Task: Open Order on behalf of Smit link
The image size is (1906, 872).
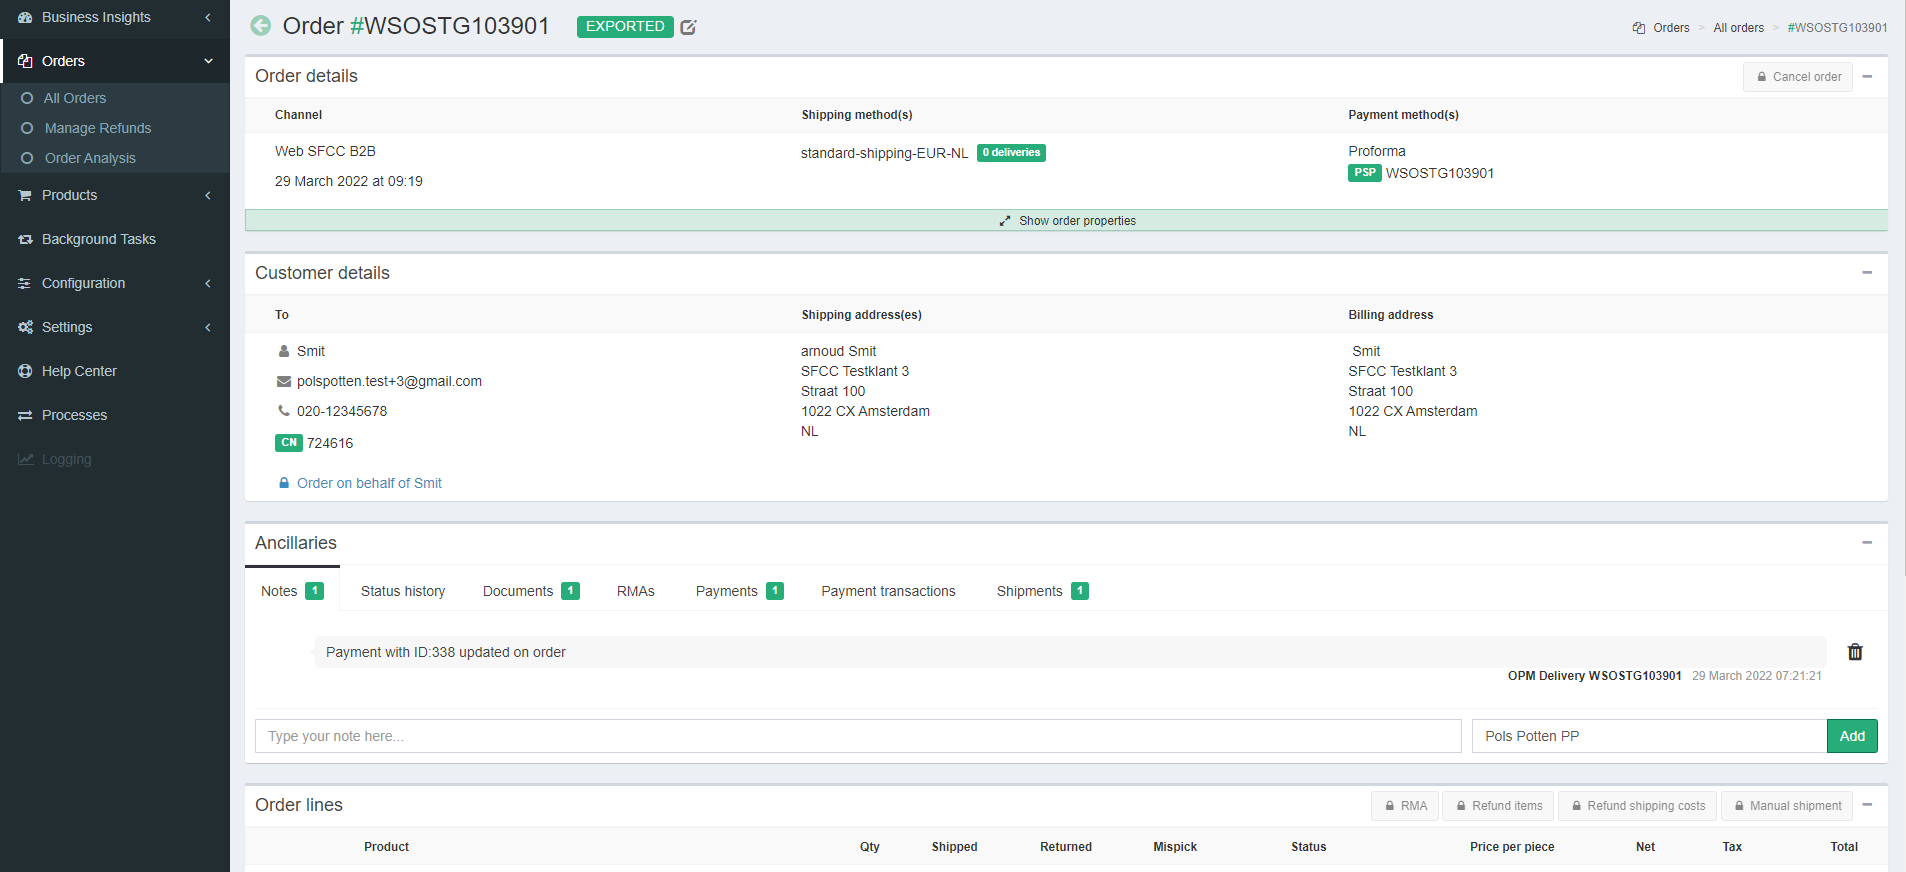Action: 369,483
